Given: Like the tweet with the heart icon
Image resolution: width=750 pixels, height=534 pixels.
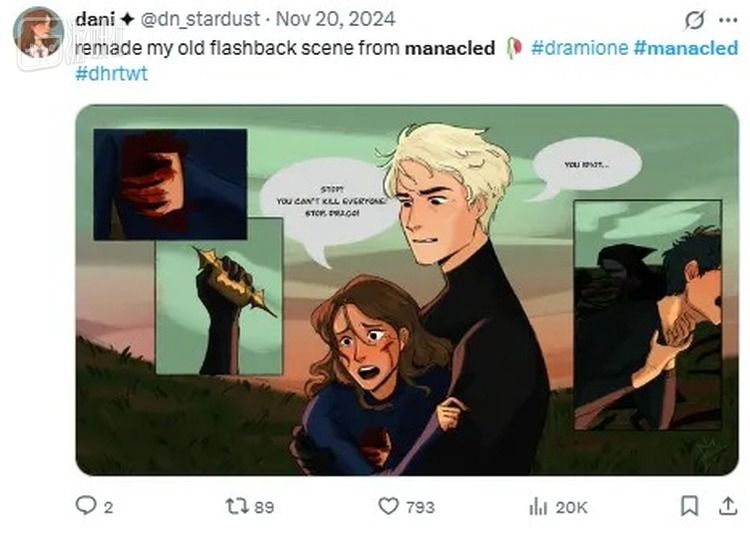Looking at the screenshot, I should [388, 507].
